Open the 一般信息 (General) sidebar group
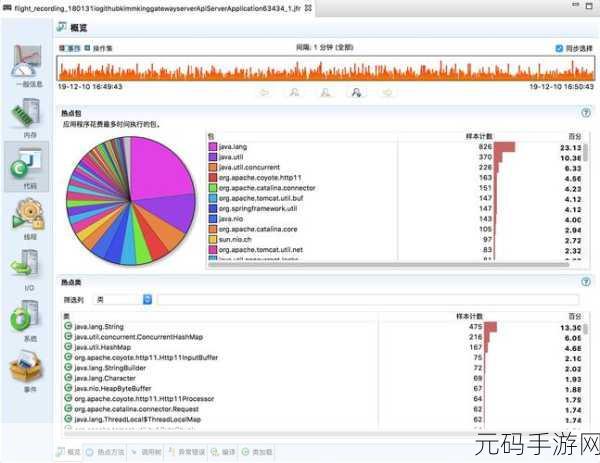 [x=27, y=66]
